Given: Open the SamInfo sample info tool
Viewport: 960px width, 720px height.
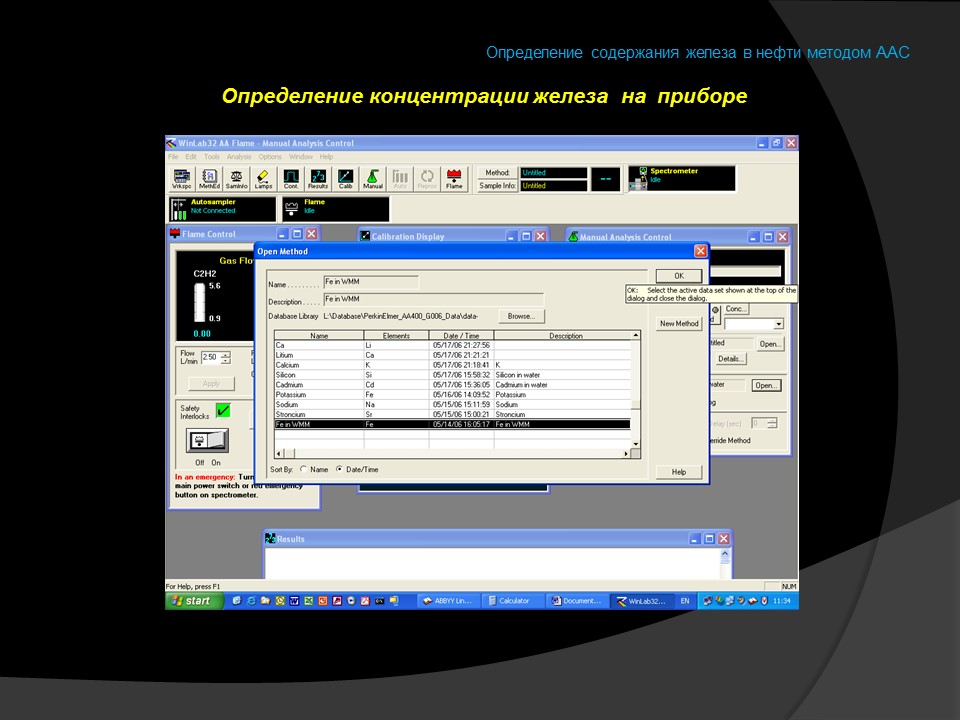Looking at the screenshot, I should (x=237, y=179).
